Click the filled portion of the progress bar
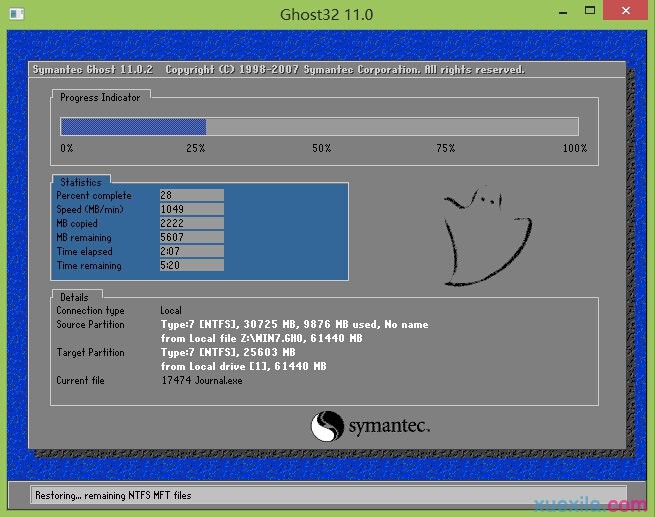 [133, 127]
